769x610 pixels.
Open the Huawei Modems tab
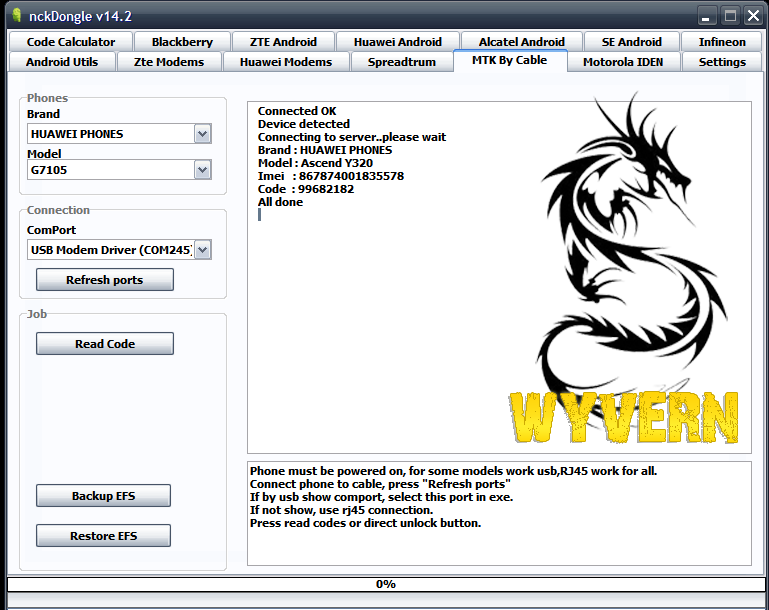tap(286, 62)
